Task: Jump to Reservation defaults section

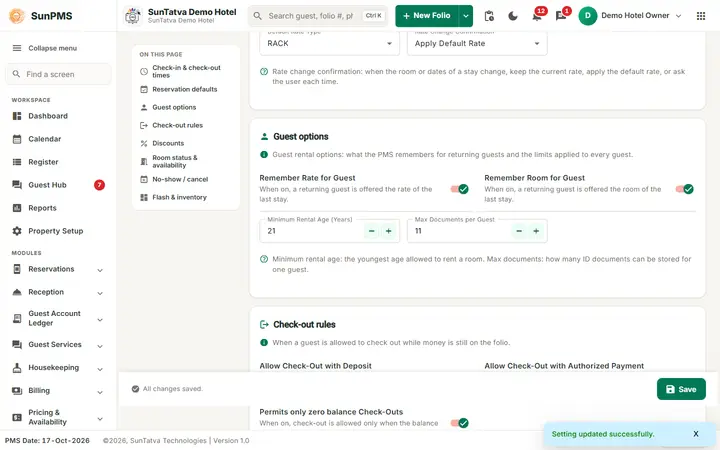Action: [x=186, y=90]
